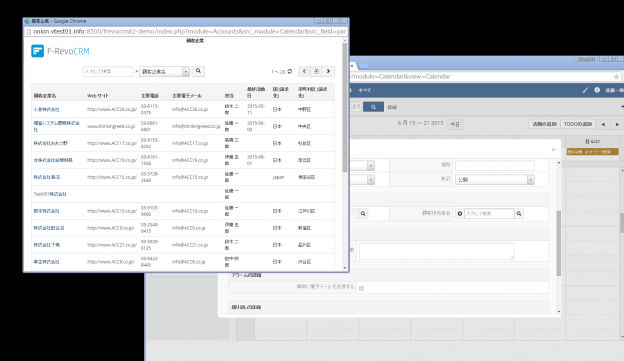The width and height of the screenshot is (624, 361).
Task: Expand the すべて menu in navigation bar
Action: pos(367,90)
